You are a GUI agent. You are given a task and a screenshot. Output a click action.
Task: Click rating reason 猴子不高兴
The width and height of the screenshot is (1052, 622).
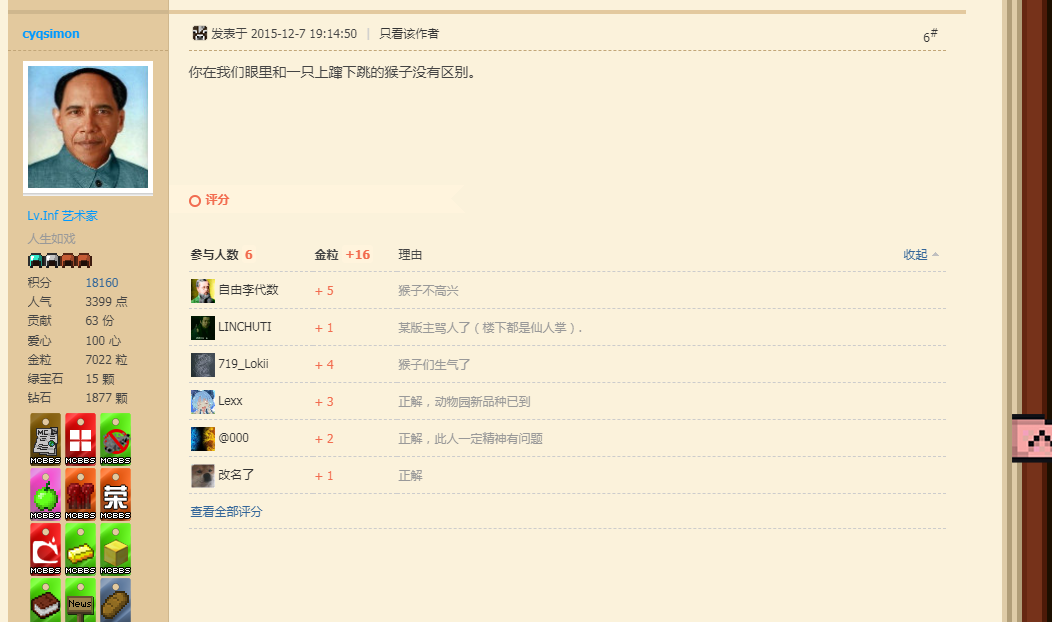pos(428,291)
